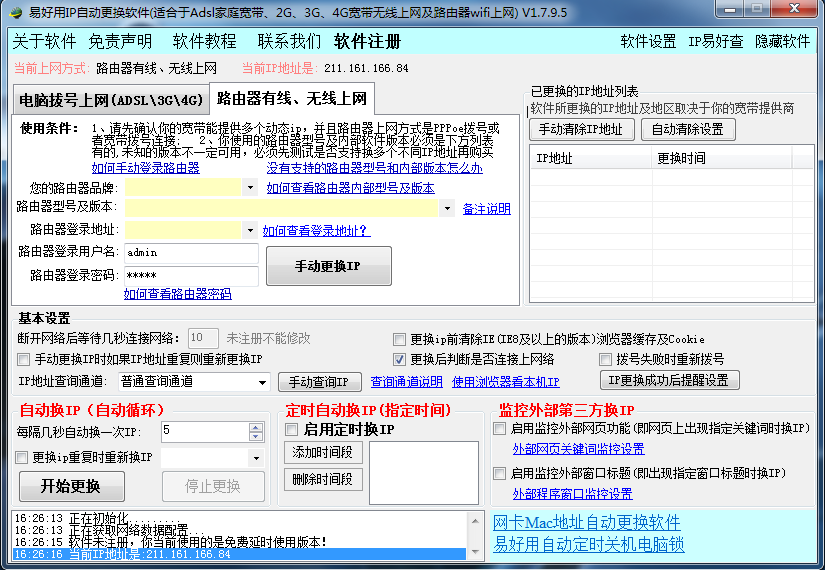The width and height of the screenshot is (825, 570).
Task: Open the 软件注册 menu item
Action: point(367,41)
